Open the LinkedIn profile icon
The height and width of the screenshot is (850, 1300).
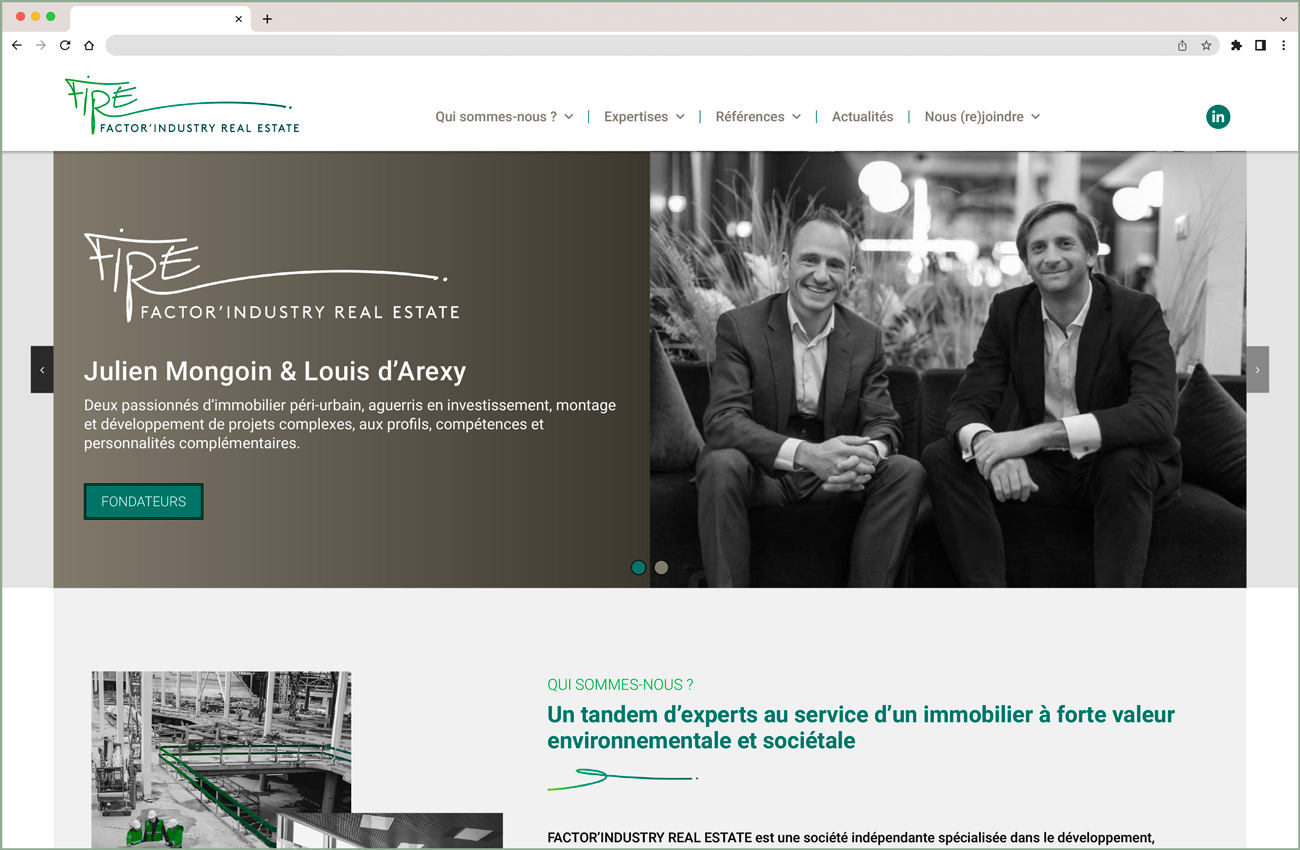click(x=1218, y=117)
